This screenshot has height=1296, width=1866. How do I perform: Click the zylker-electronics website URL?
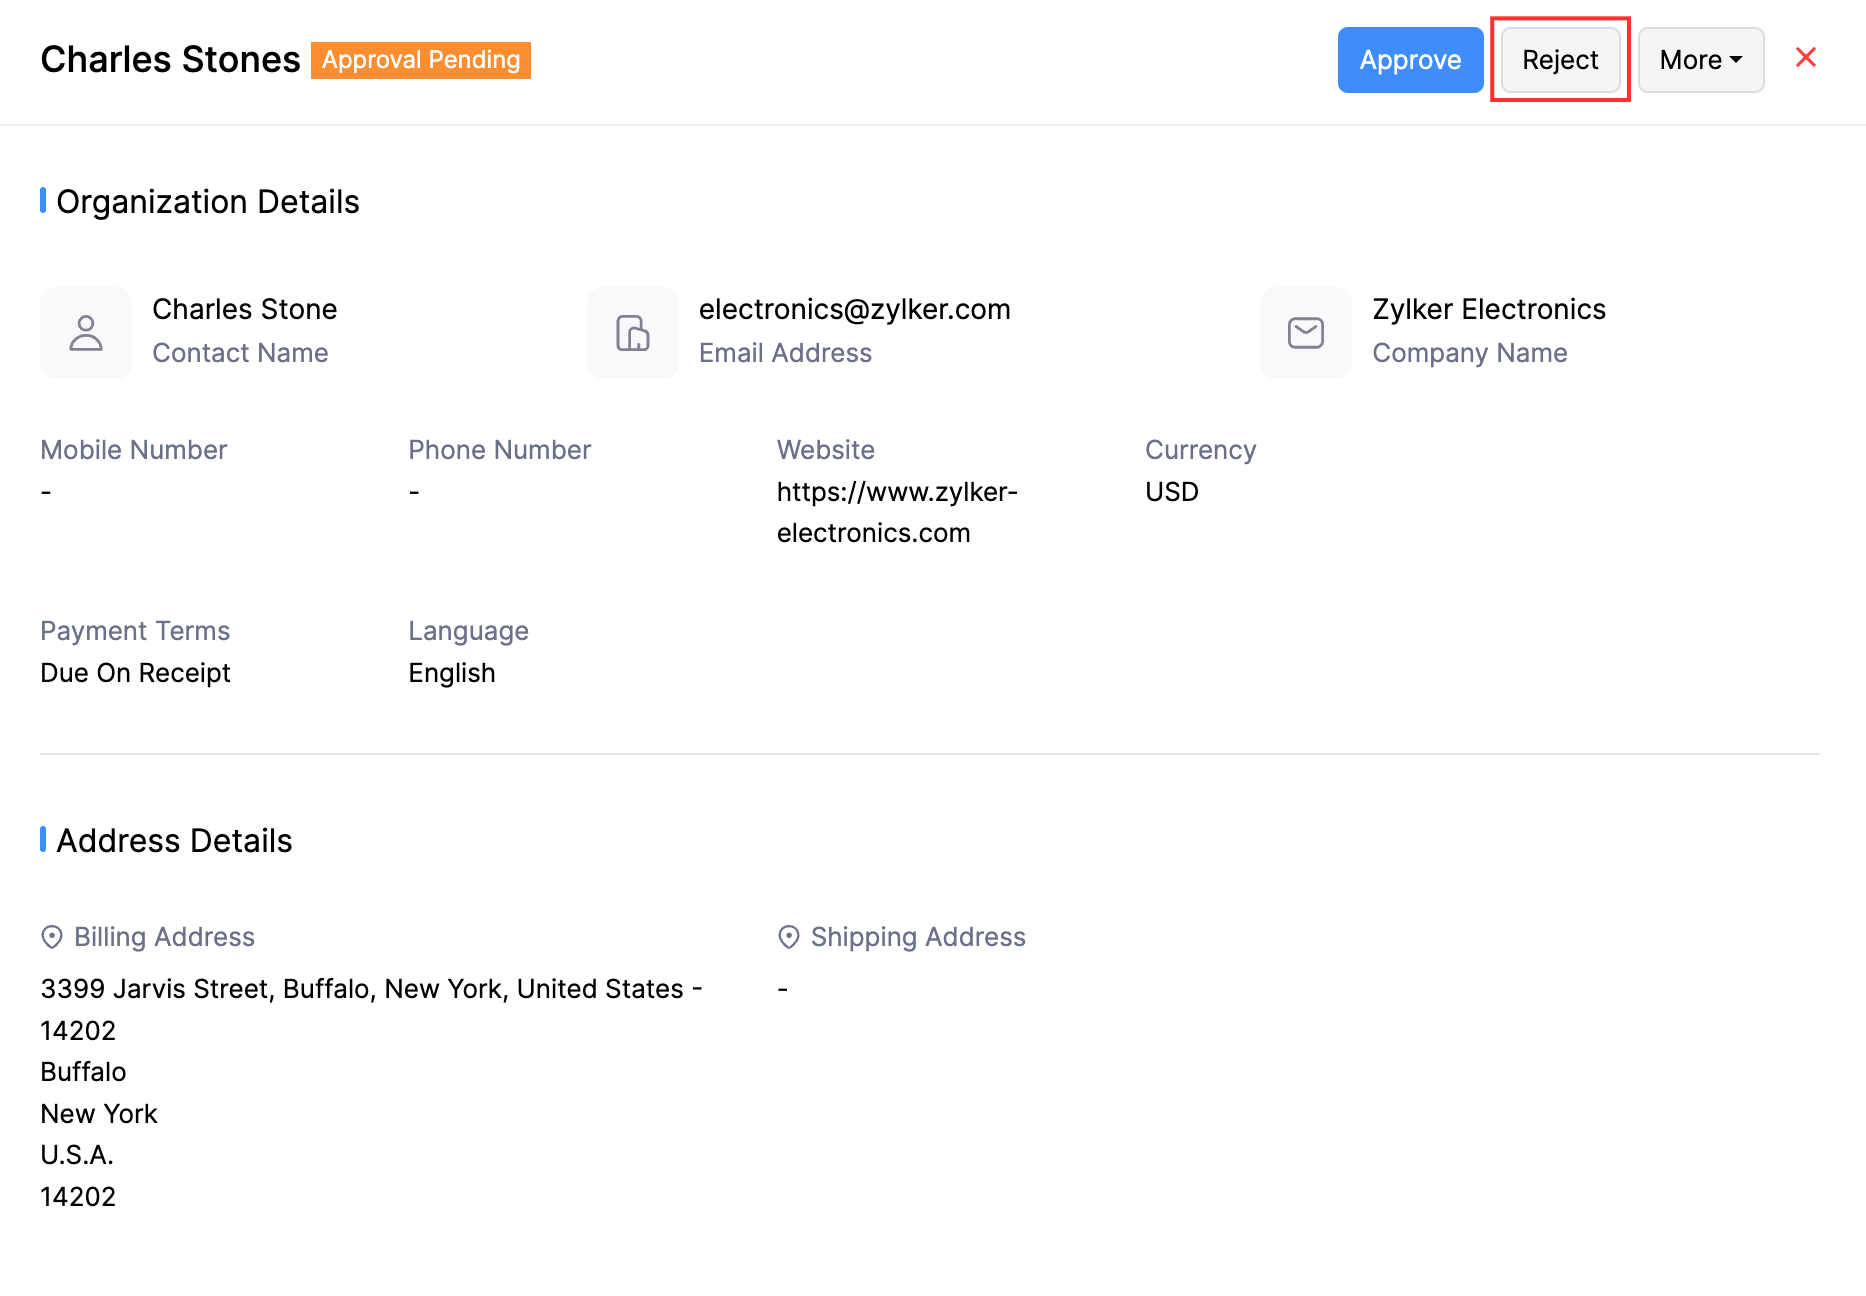[x=896, y=512]
